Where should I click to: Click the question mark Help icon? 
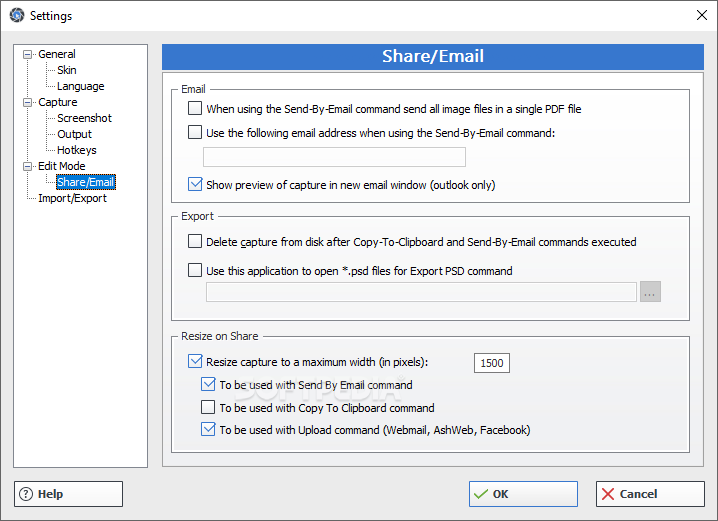point(28,494)
